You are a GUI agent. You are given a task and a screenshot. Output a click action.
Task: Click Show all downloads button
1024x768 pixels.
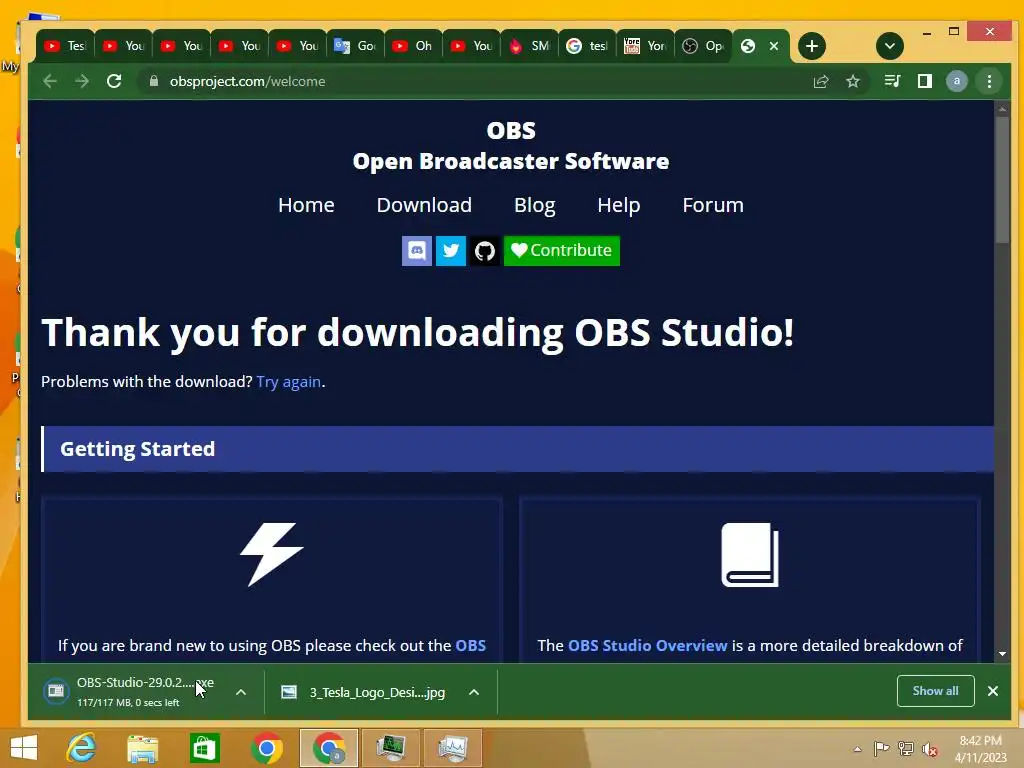click(x=935, y=691)
